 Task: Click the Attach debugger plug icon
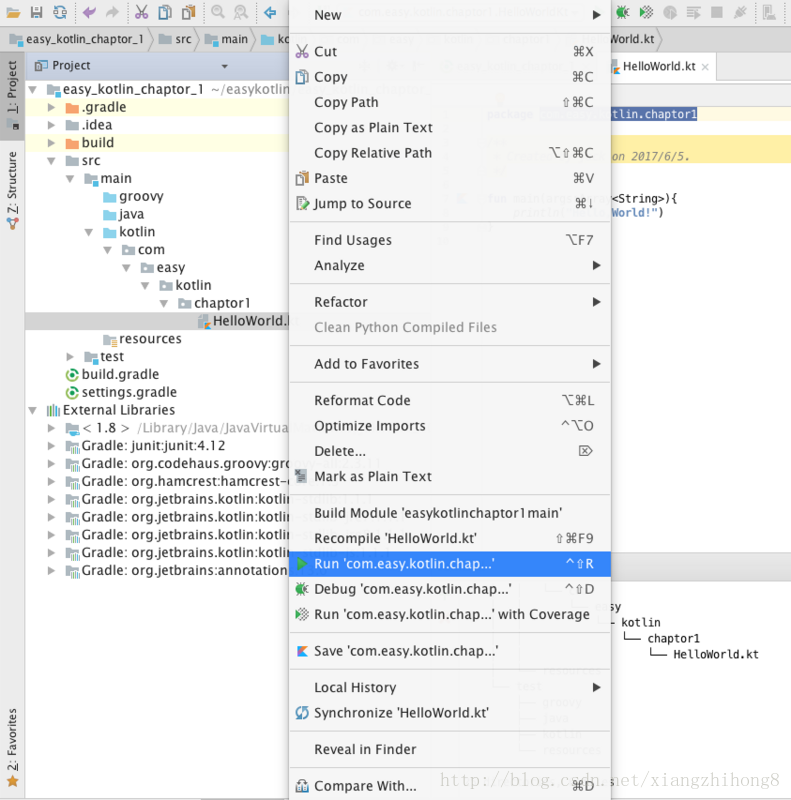[740, 12]
